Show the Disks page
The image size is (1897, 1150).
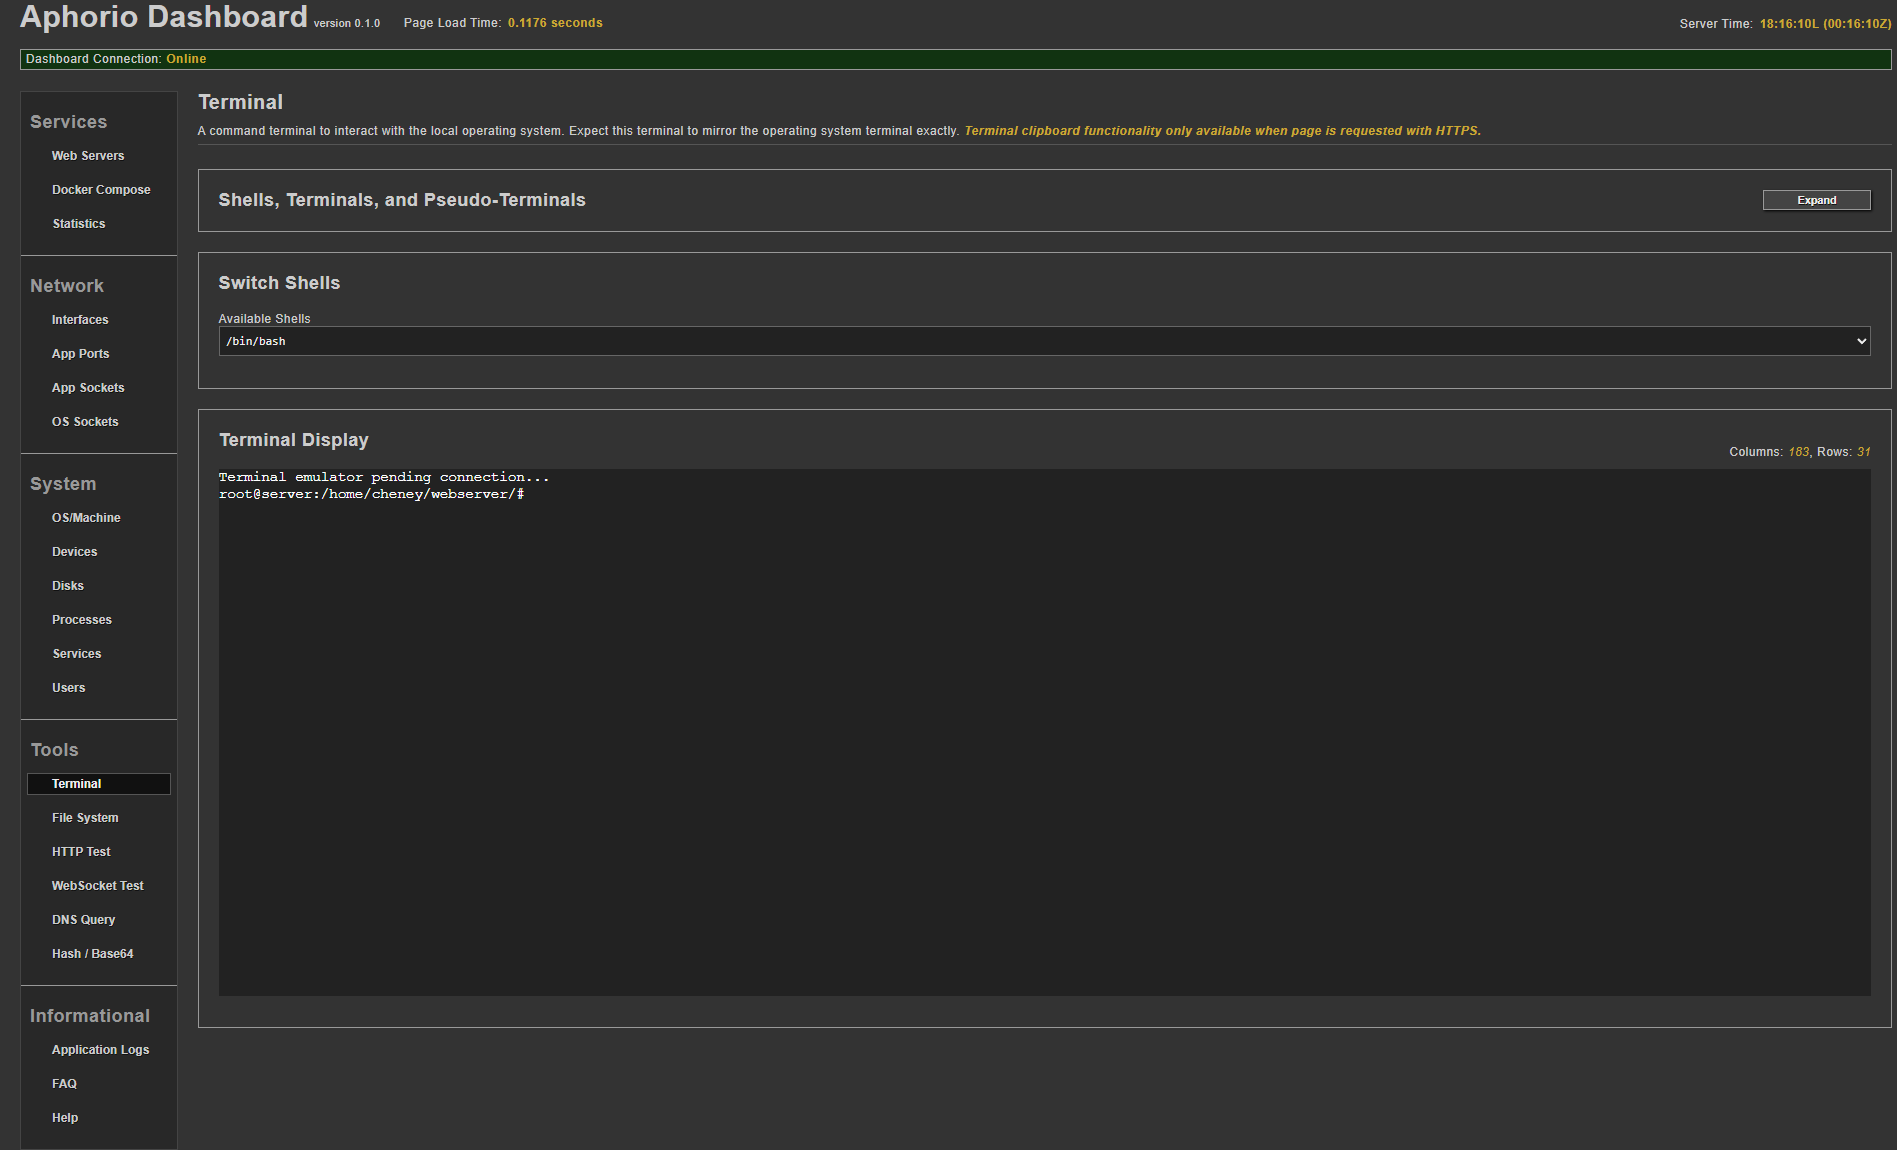[68, 586]
